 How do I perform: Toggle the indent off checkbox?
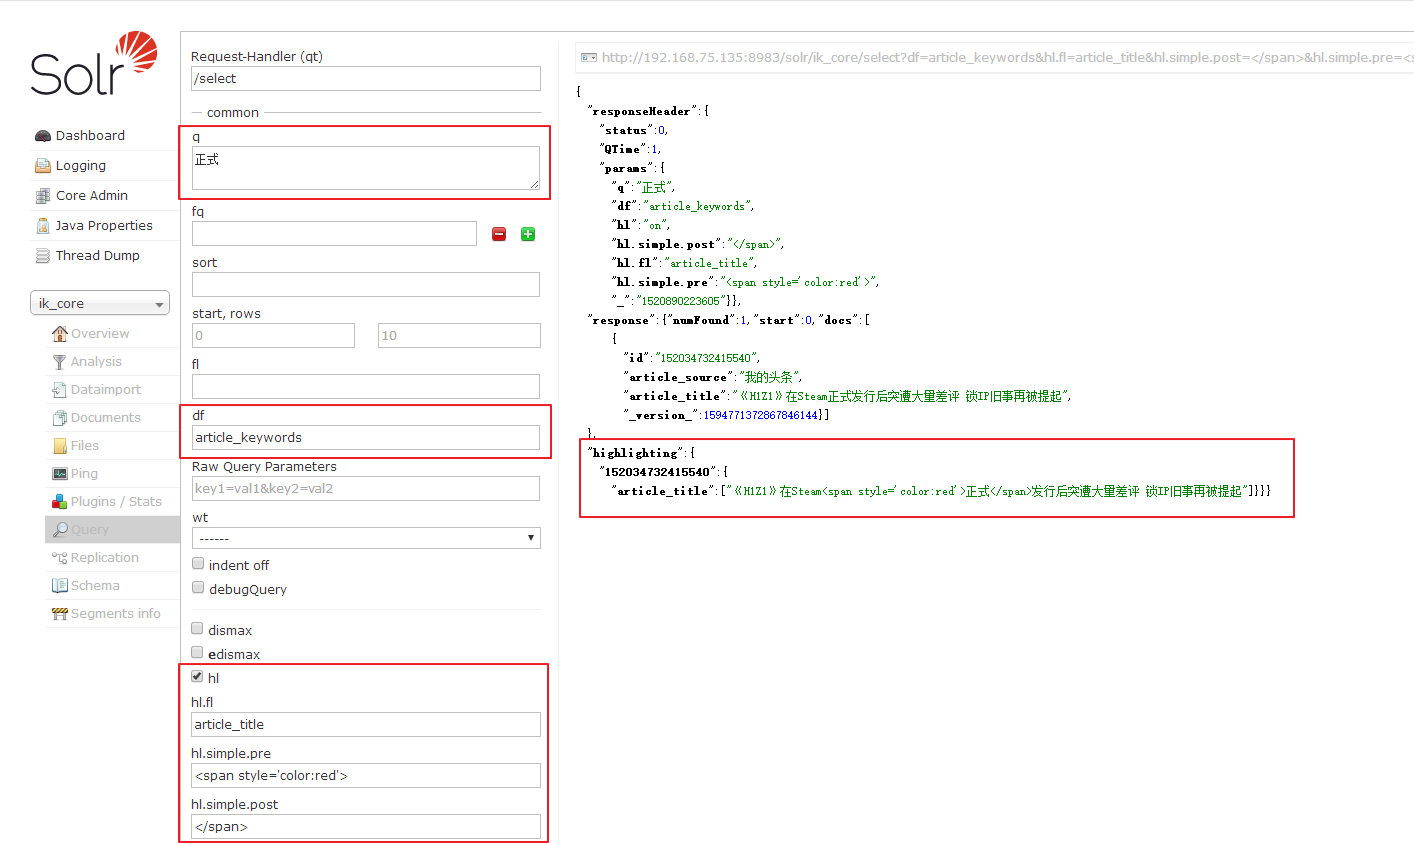[x=198, y=564]
